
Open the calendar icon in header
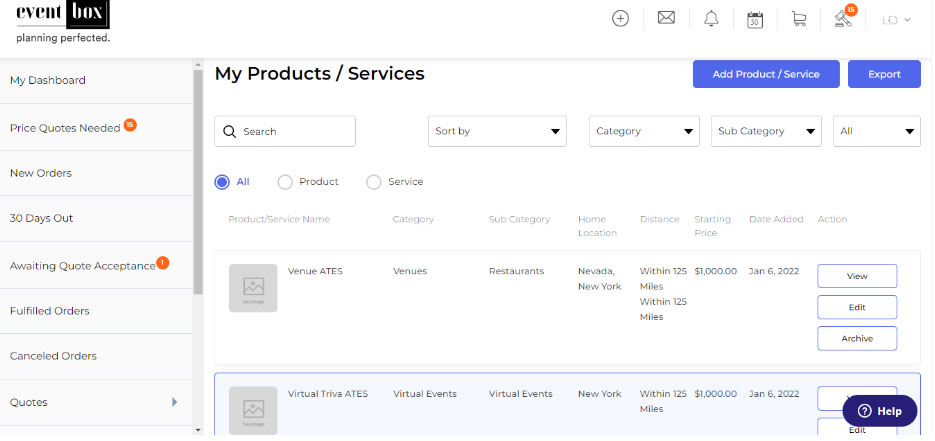pyautogui.click(x=755, y=19)
